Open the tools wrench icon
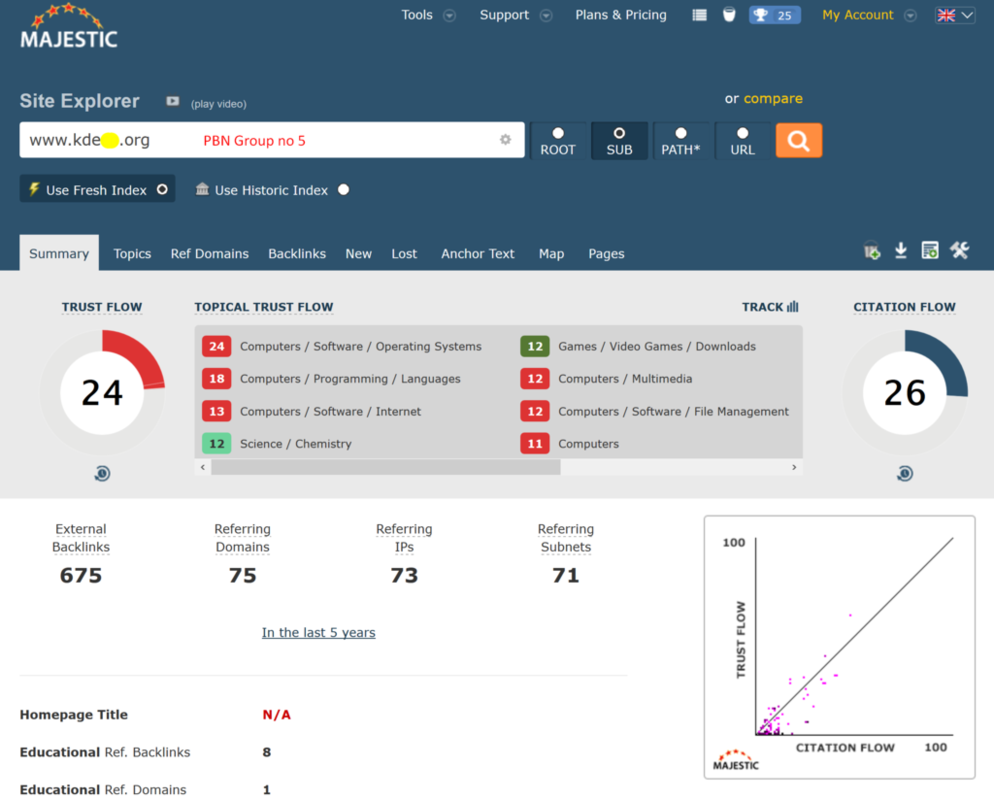Screen dimensions: 994x800 click(x=959, y=250)
